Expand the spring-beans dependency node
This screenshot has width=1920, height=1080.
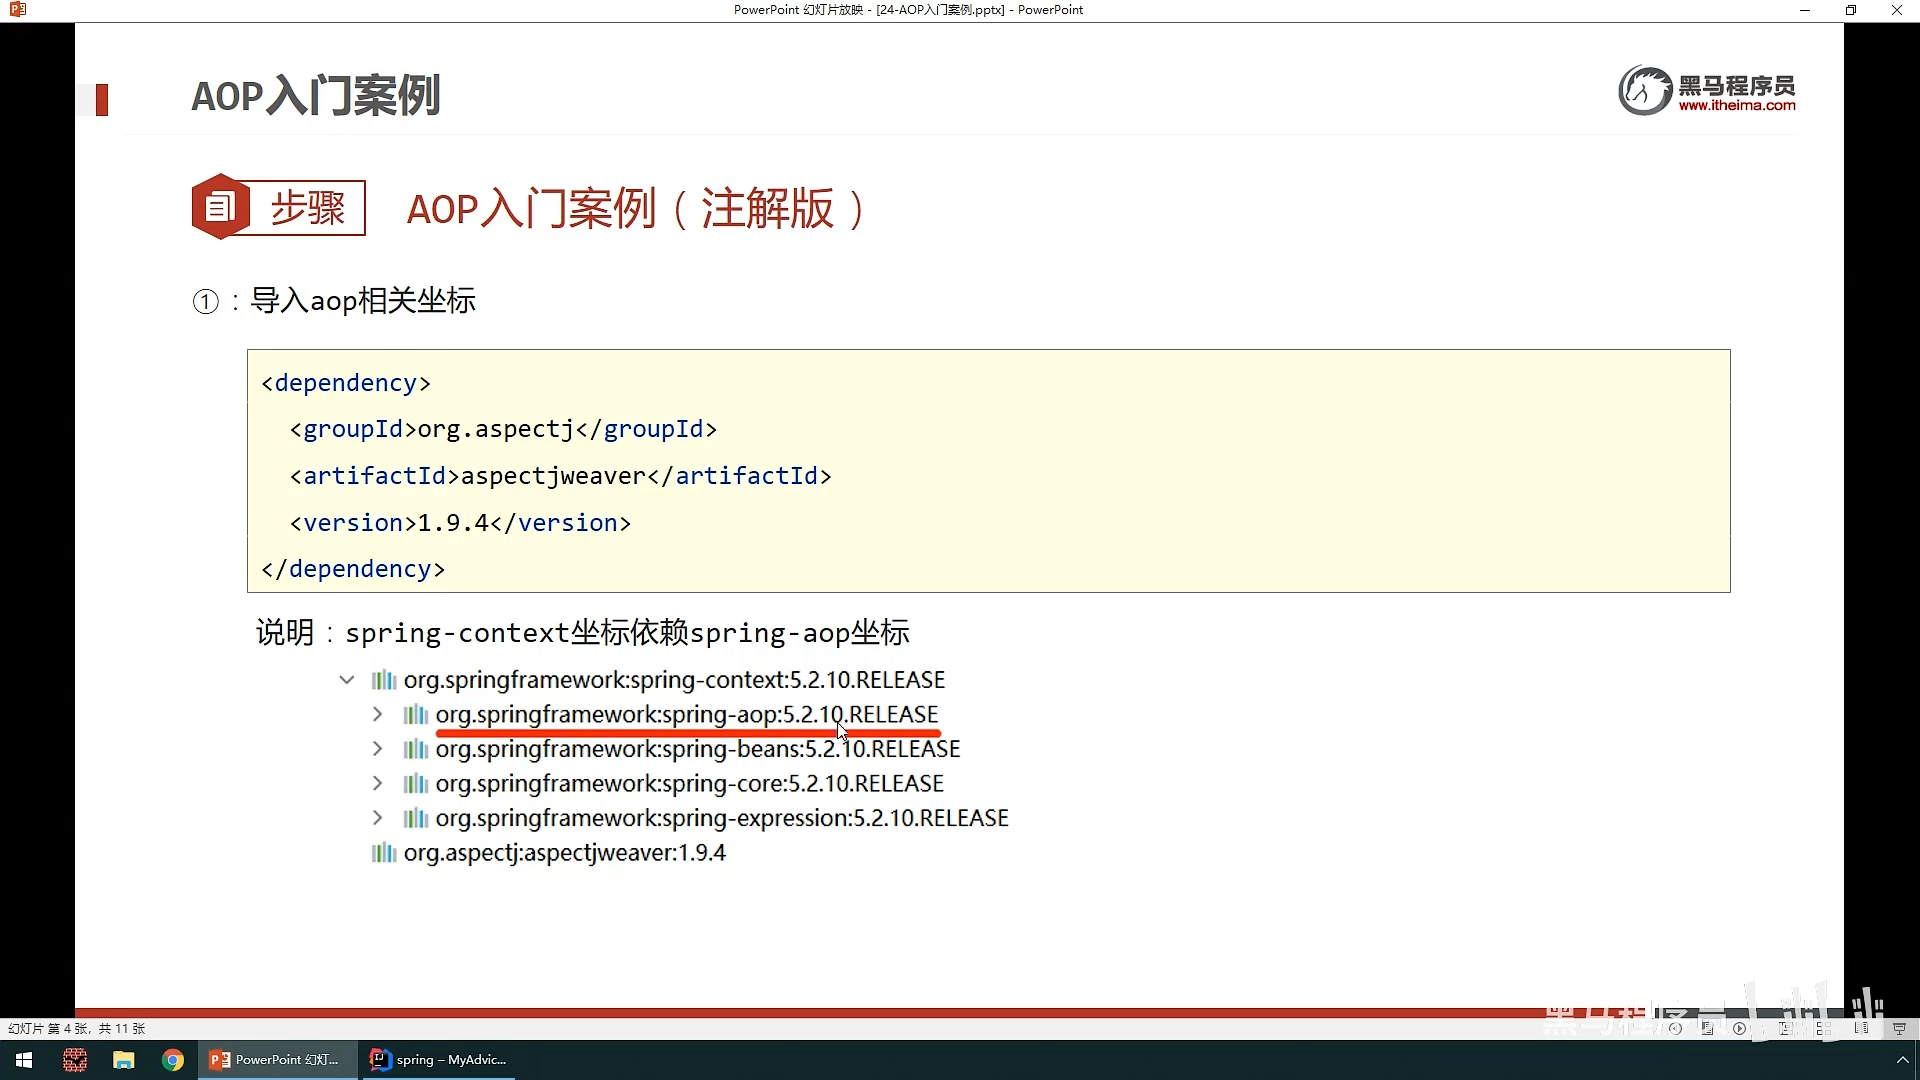(x=377, y=748)
